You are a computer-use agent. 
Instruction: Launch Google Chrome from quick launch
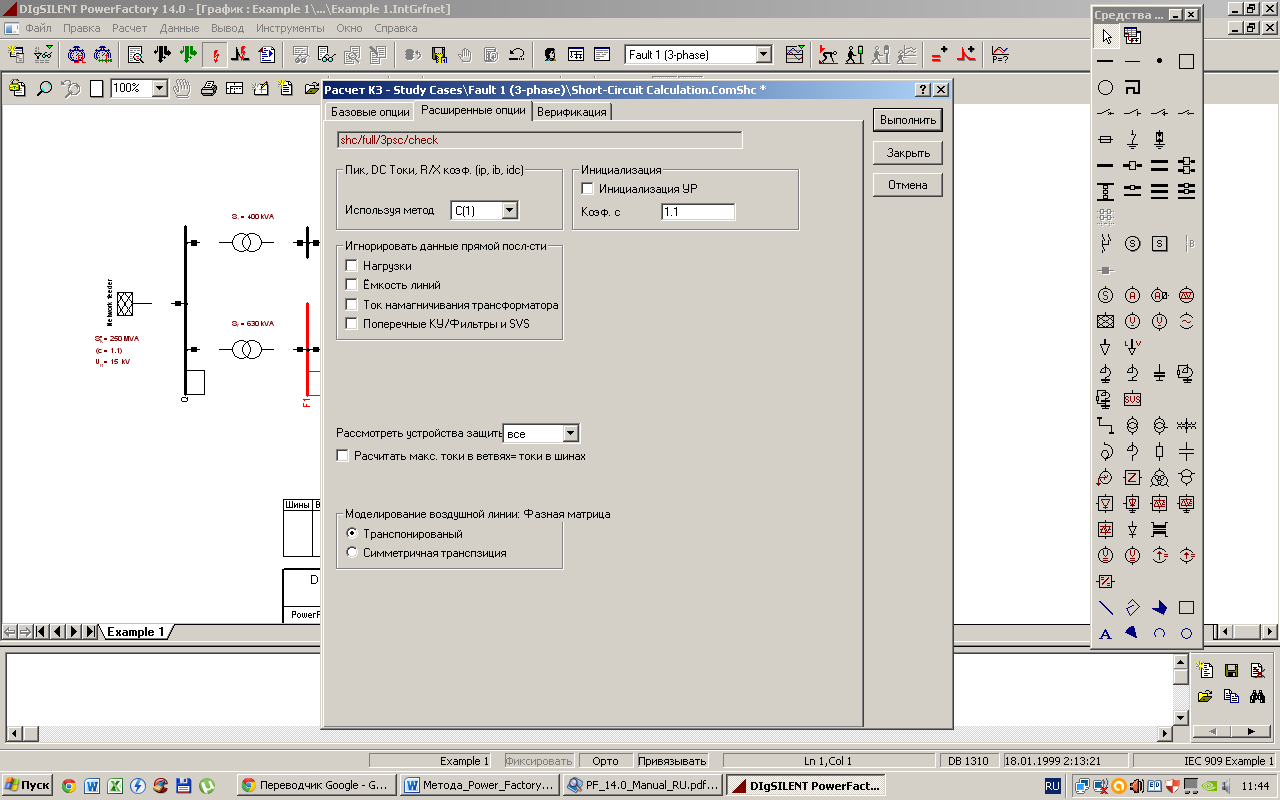(69, 786)
